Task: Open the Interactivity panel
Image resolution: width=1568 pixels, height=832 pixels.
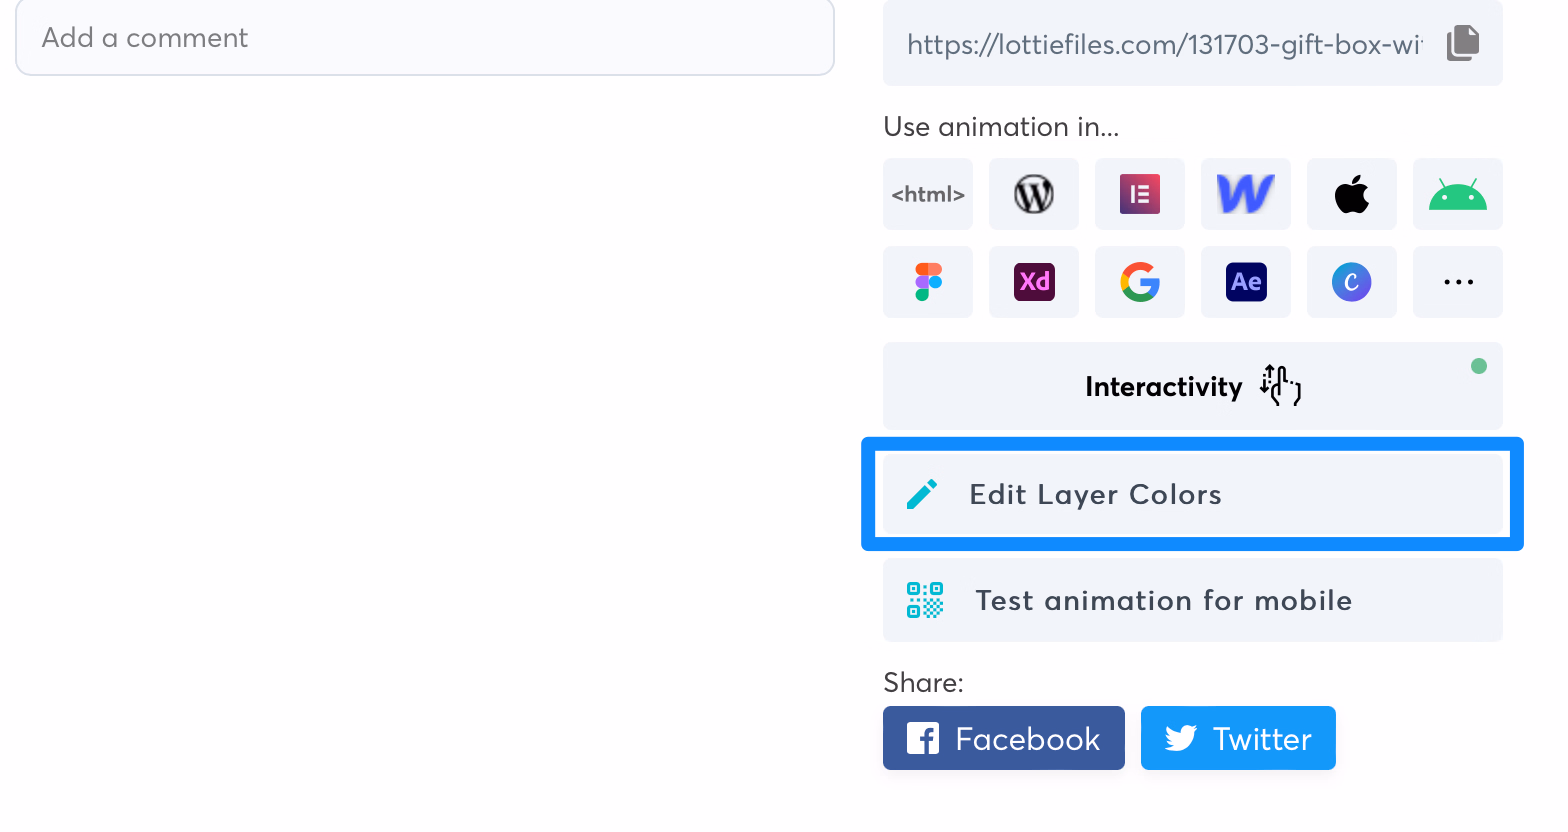Action: pos(1191,386)
